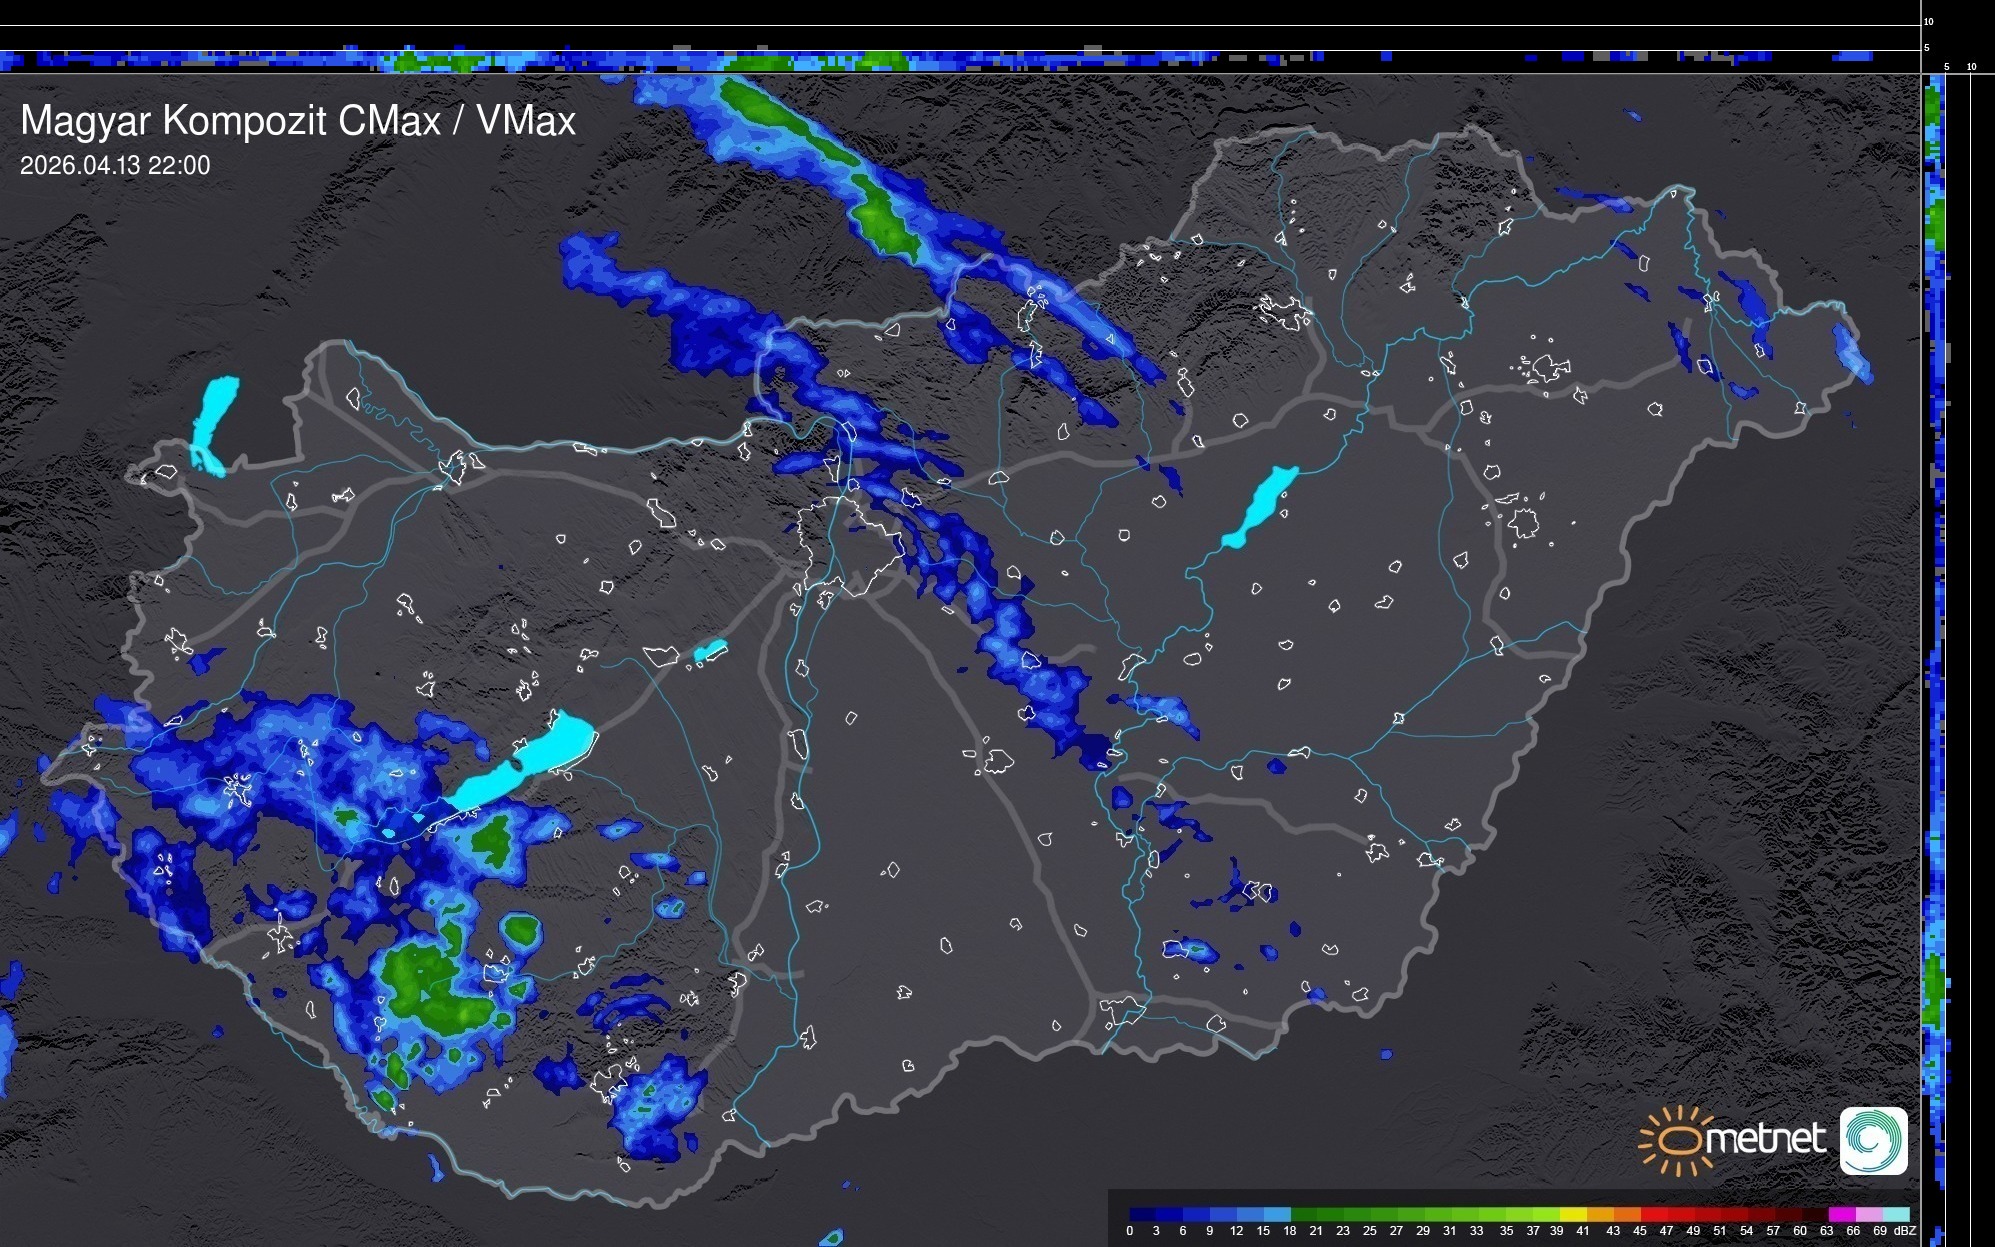
Task: Pick the magenta 63 dBZ legend swatch
Action: point(1840,1214)
